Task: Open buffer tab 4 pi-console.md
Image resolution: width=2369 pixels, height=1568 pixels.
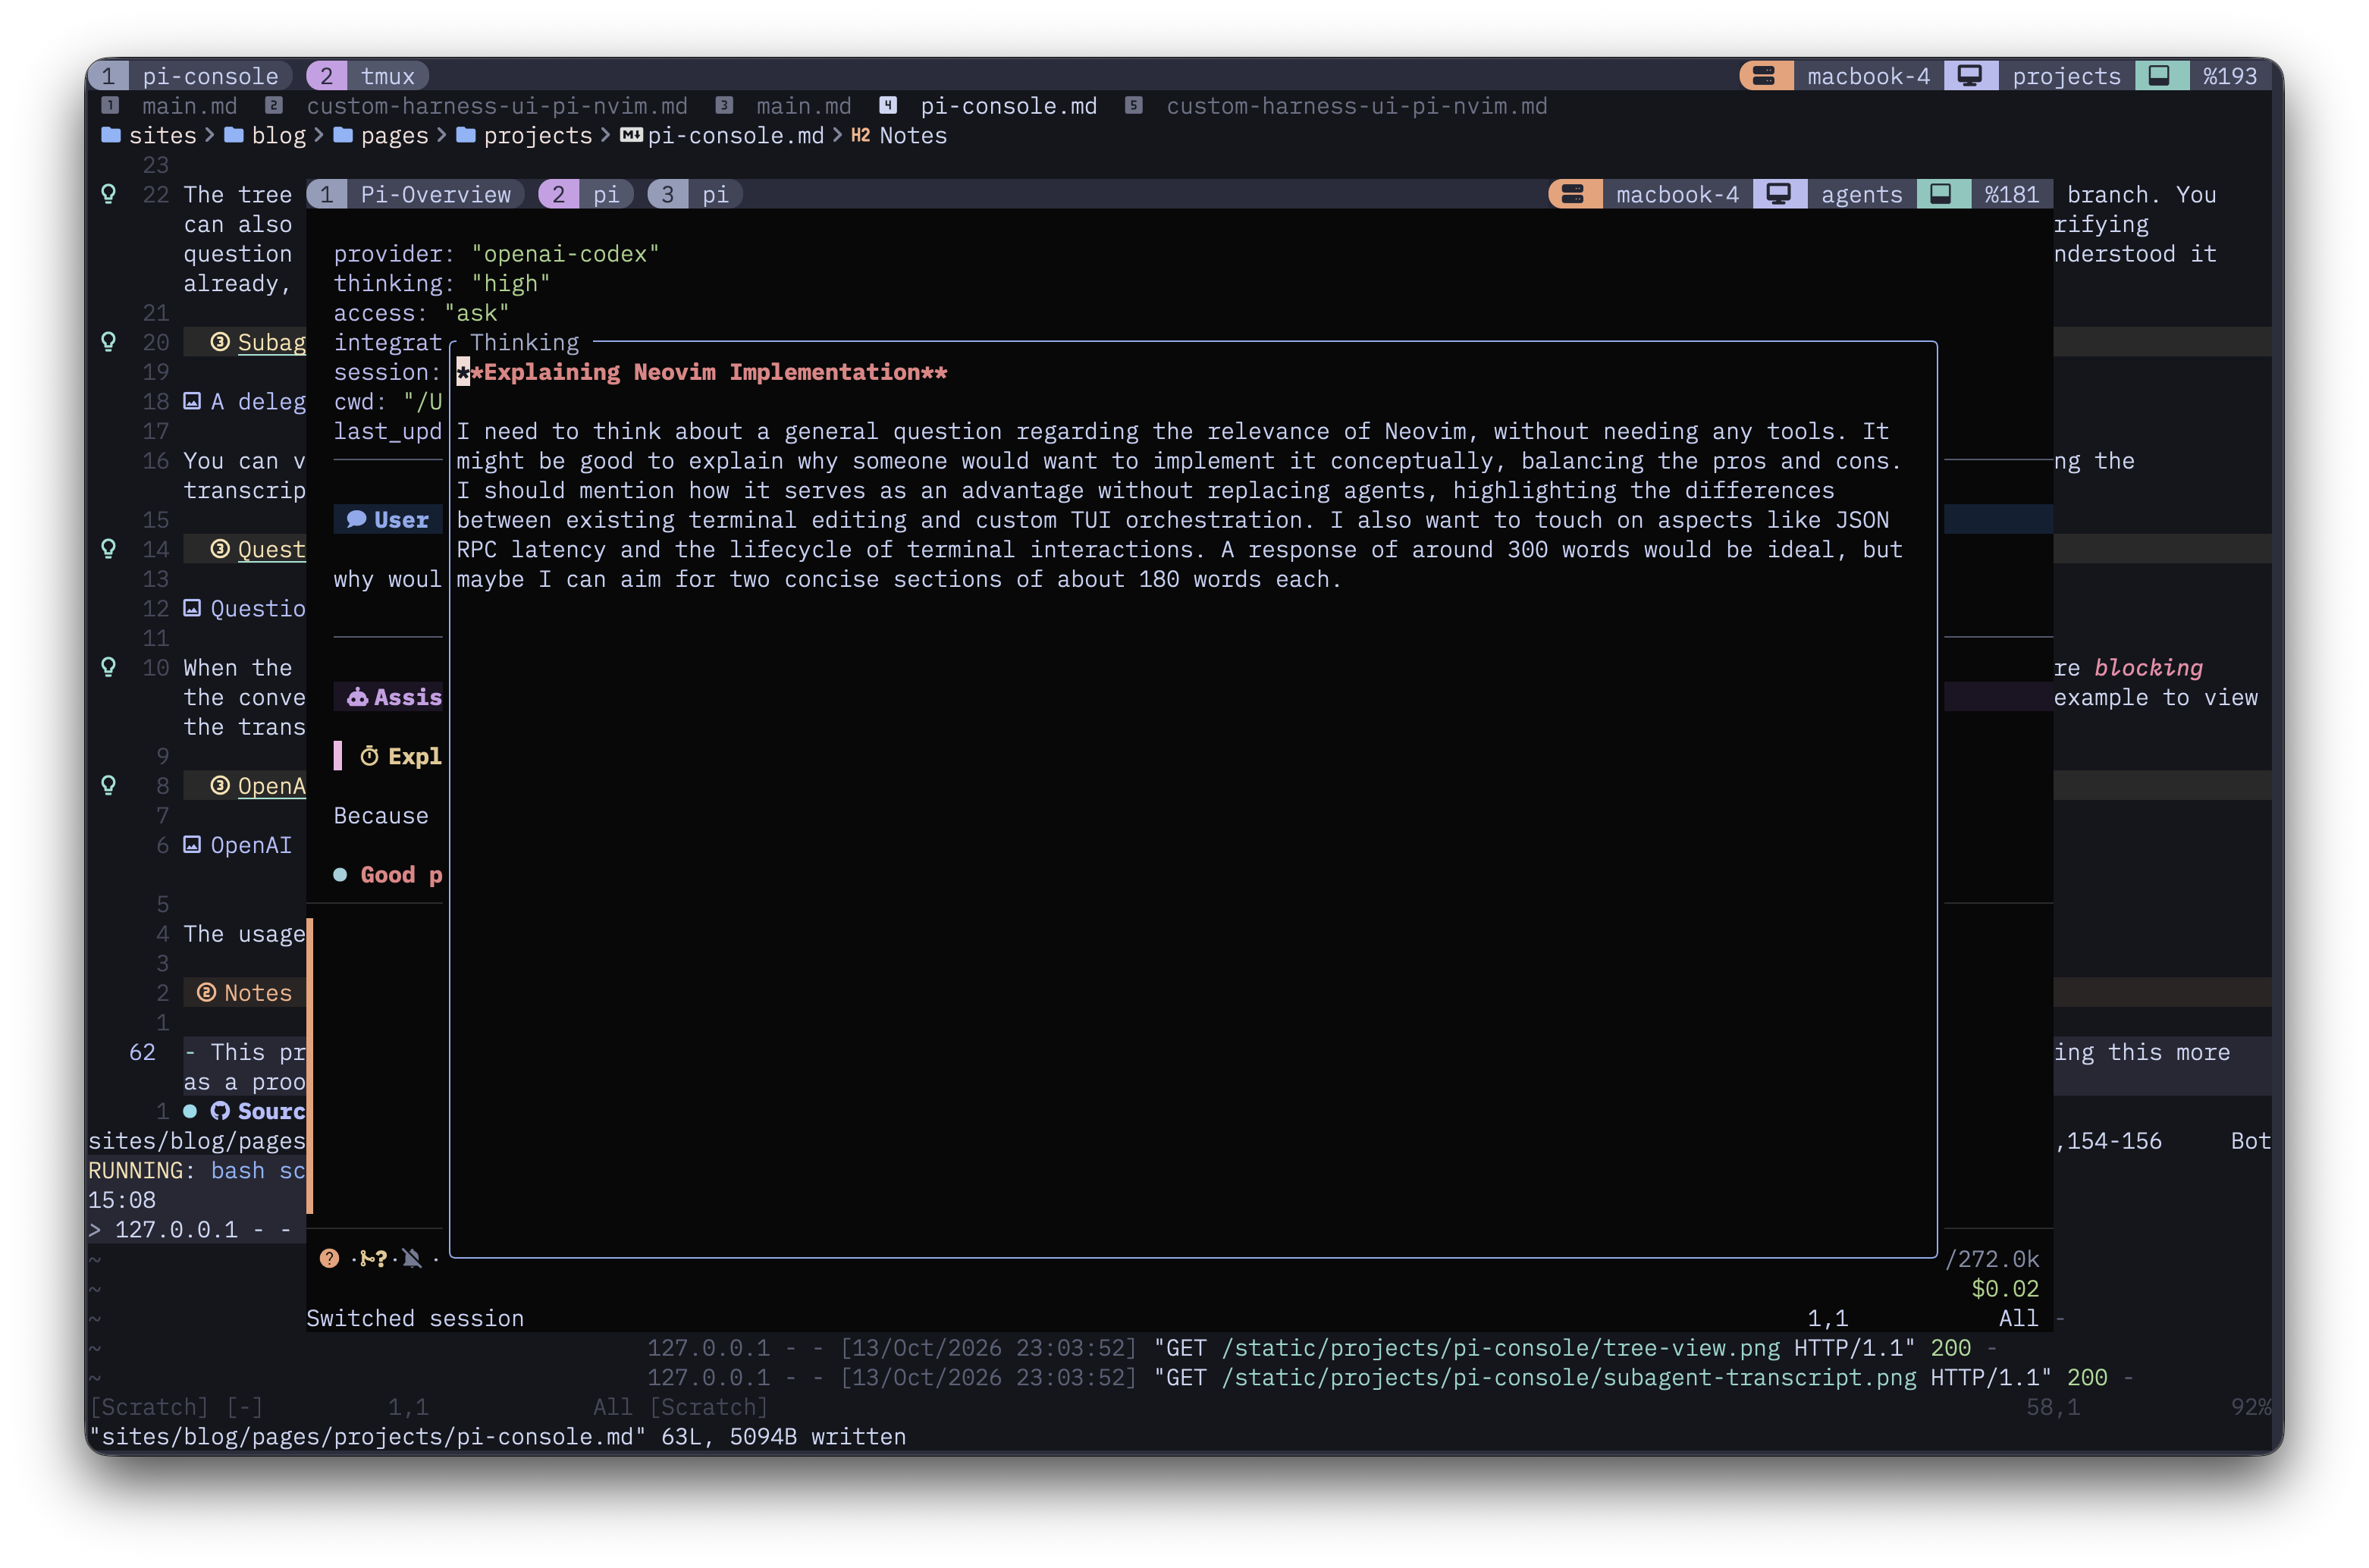Action: point(989,106)
